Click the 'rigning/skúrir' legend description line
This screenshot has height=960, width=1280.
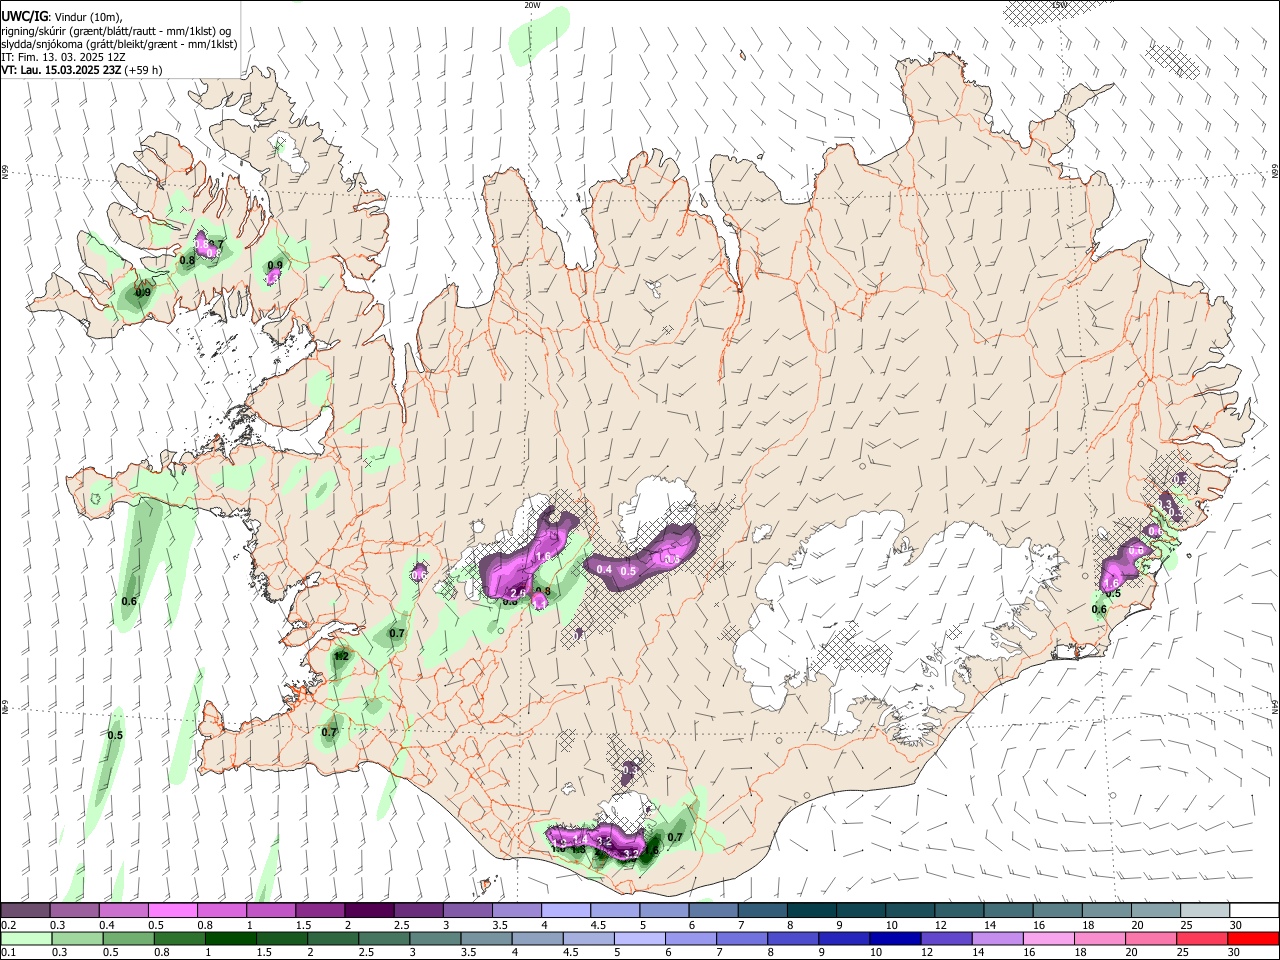point(117,30)
